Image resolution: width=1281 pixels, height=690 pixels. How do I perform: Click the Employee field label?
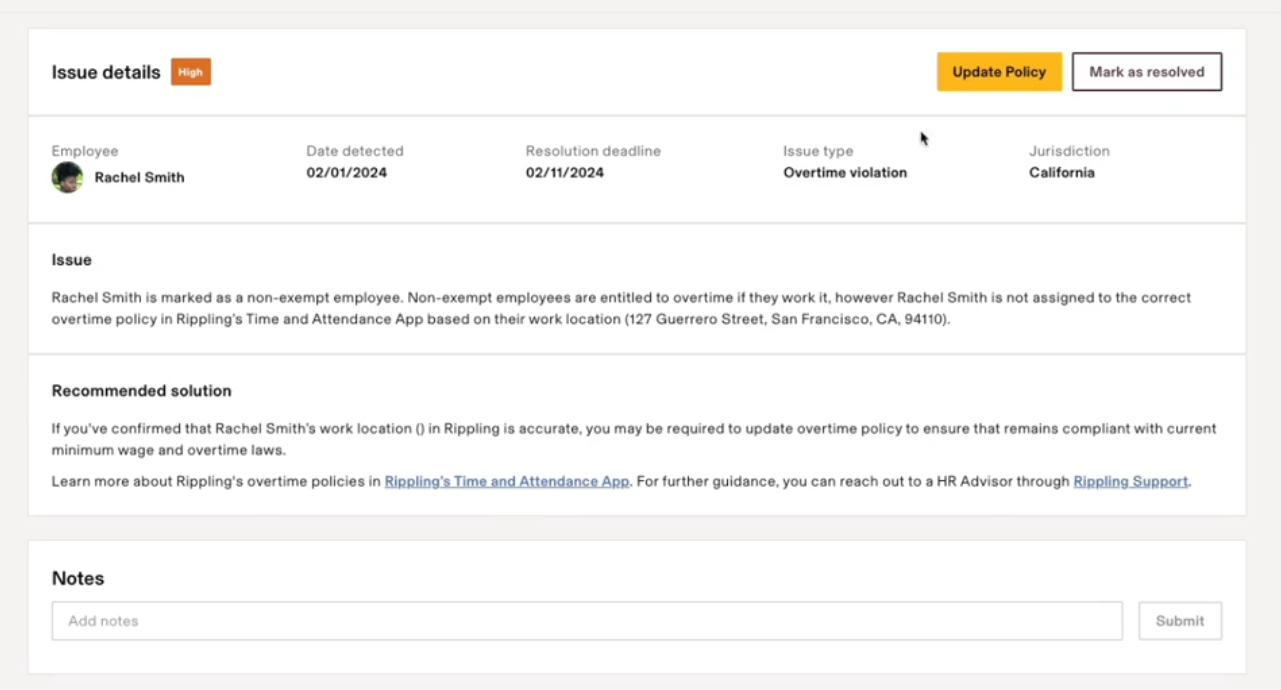tap(85, 151)
